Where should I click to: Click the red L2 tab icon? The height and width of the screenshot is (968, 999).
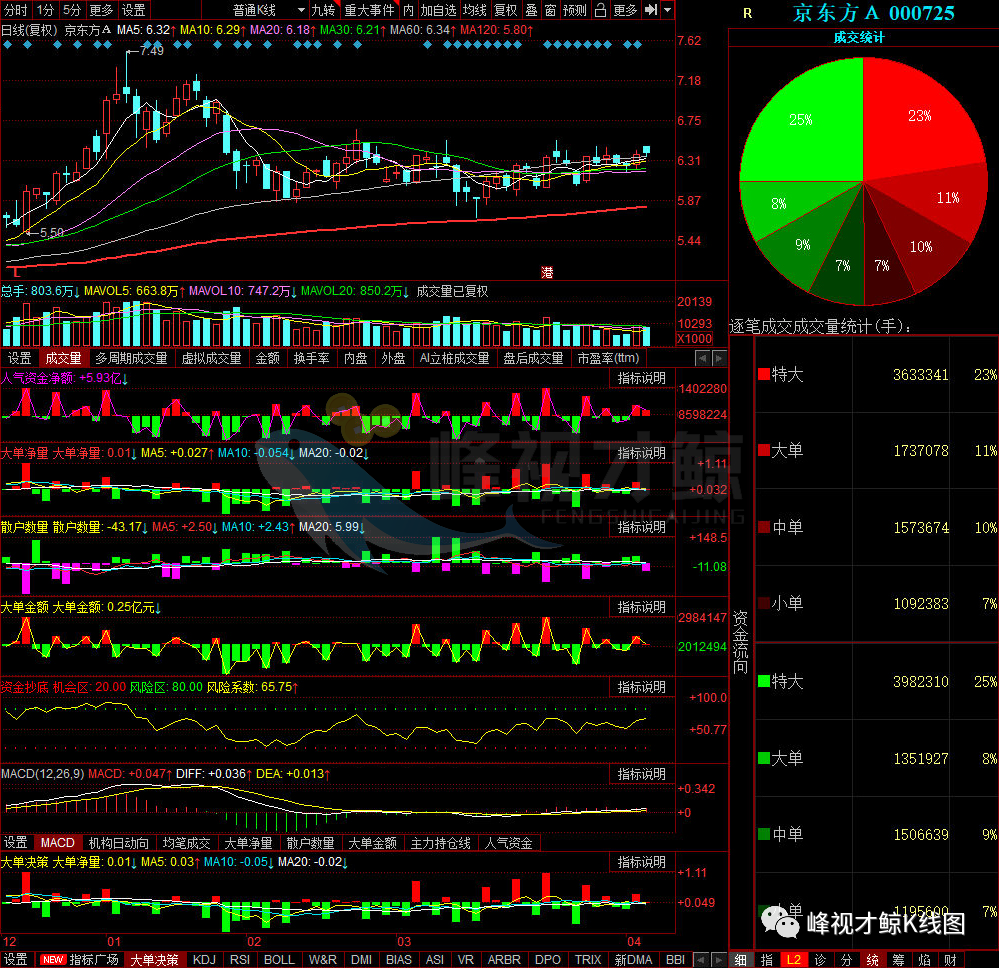tap(794, 959)
